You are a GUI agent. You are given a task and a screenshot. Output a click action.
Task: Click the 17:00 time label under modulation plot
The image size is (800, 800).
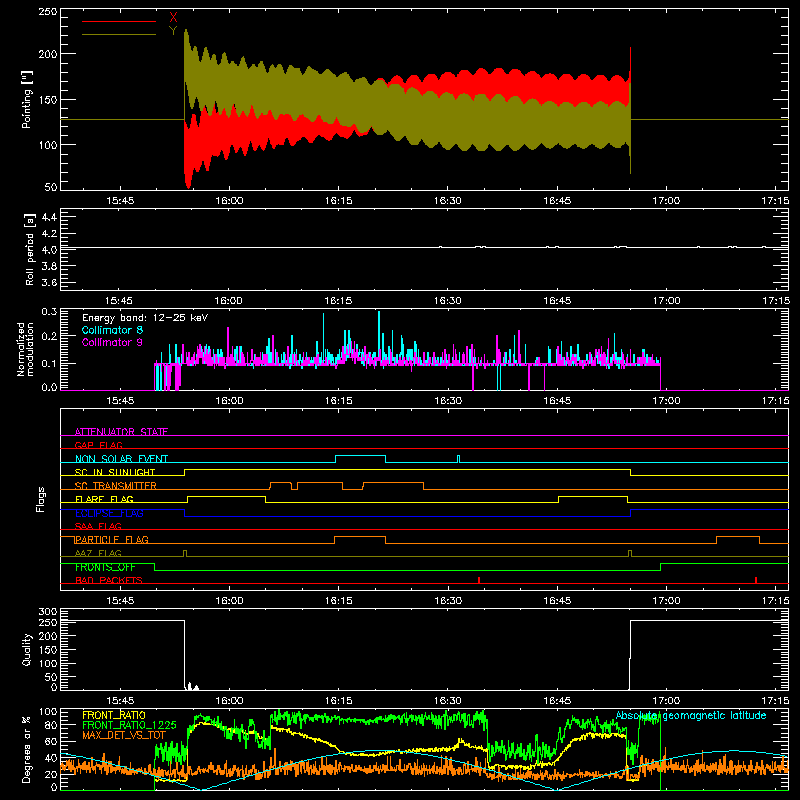(x=666, y=401)
